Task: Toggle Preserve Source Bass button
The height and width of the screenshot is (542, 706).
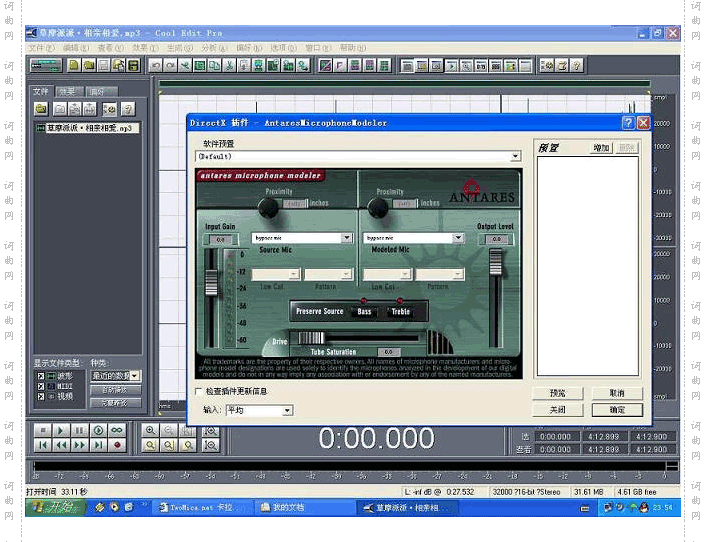Action: [x=364, y=312]
